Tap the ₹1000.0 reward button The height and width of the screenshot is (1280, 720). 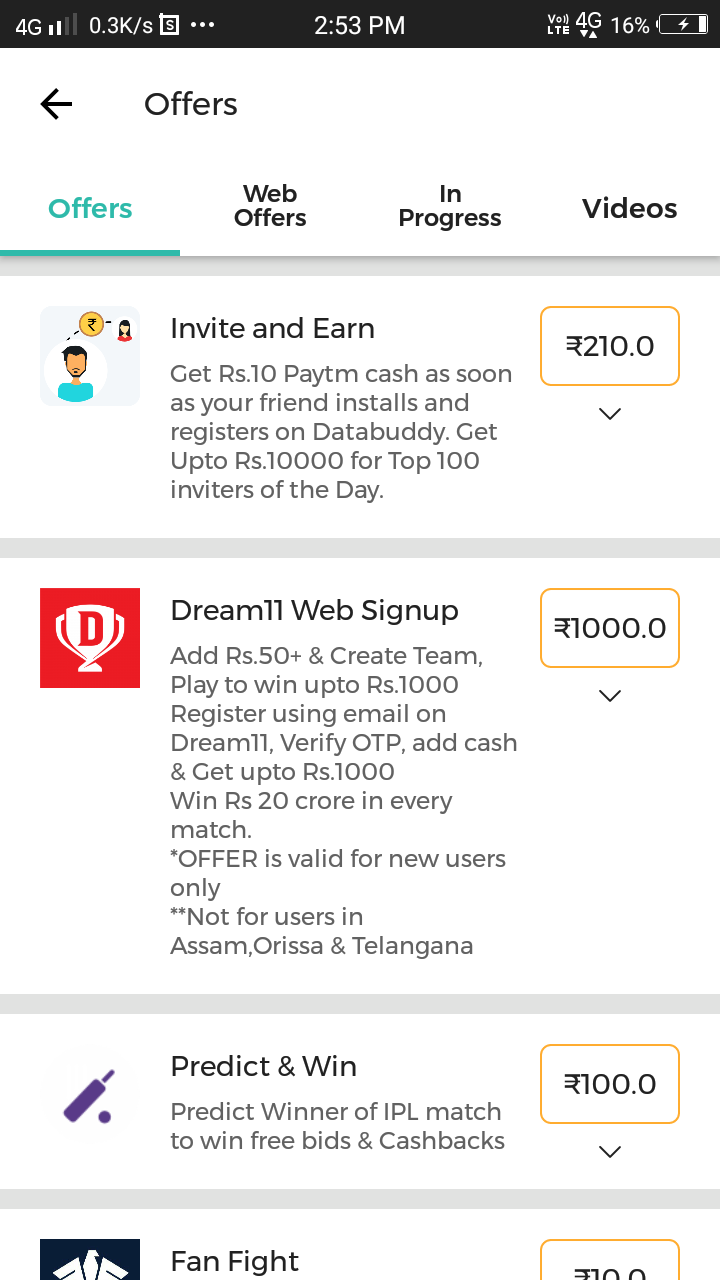(610, 628)
